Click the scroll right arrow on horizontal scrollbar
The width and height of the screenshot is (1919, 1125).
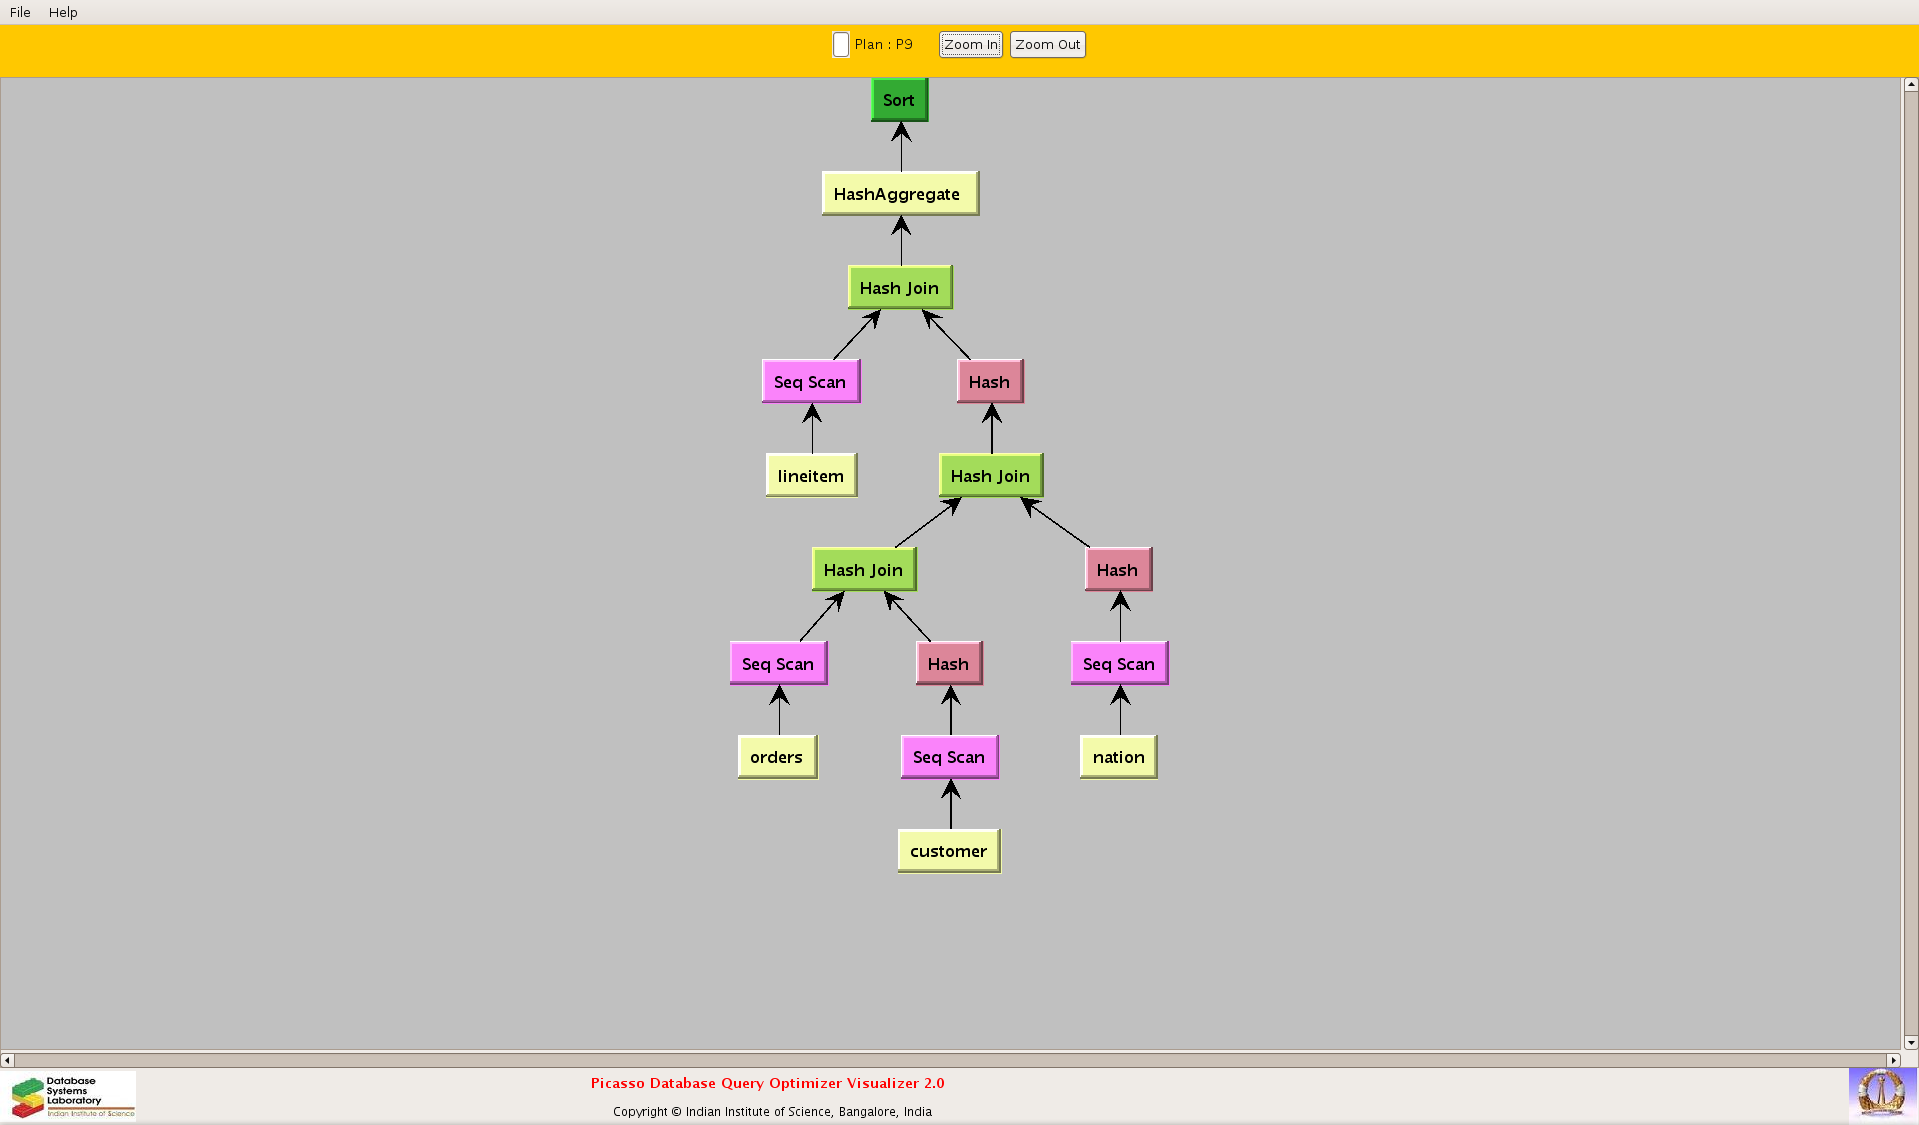1893,1060
